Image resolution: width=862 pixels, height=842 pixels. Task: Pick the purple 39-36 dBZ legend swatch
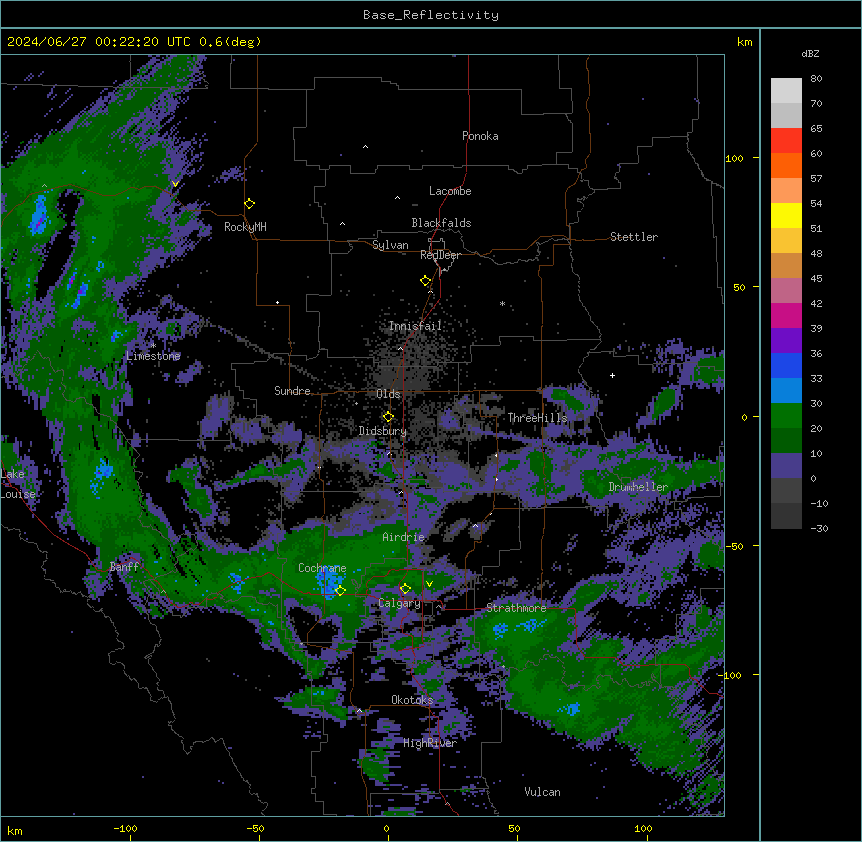coord(786,341)
